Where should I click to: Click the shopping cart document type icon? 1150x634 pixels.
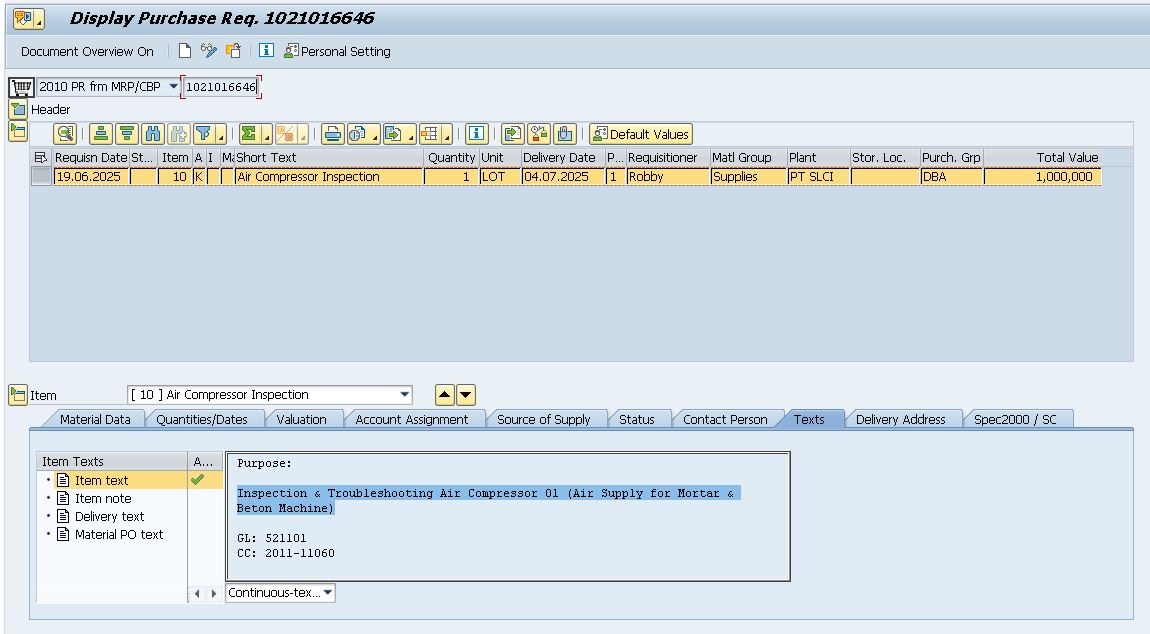pos(21,87)
